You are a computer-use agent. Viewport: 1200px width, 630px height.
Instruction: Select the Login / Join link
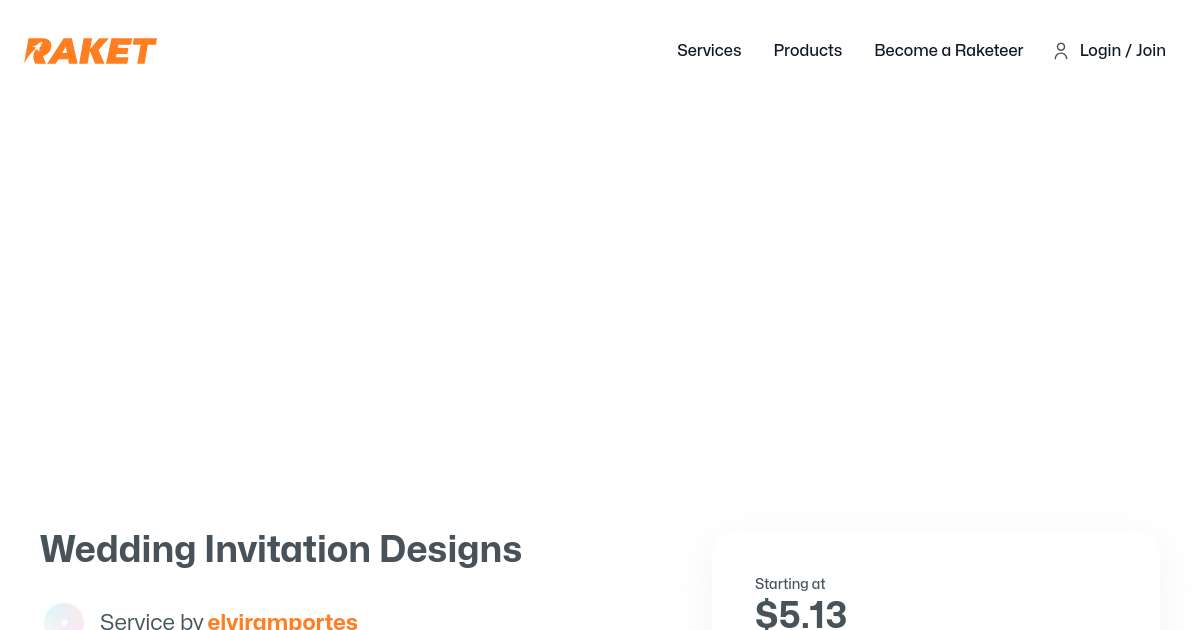coord(1122,51)
